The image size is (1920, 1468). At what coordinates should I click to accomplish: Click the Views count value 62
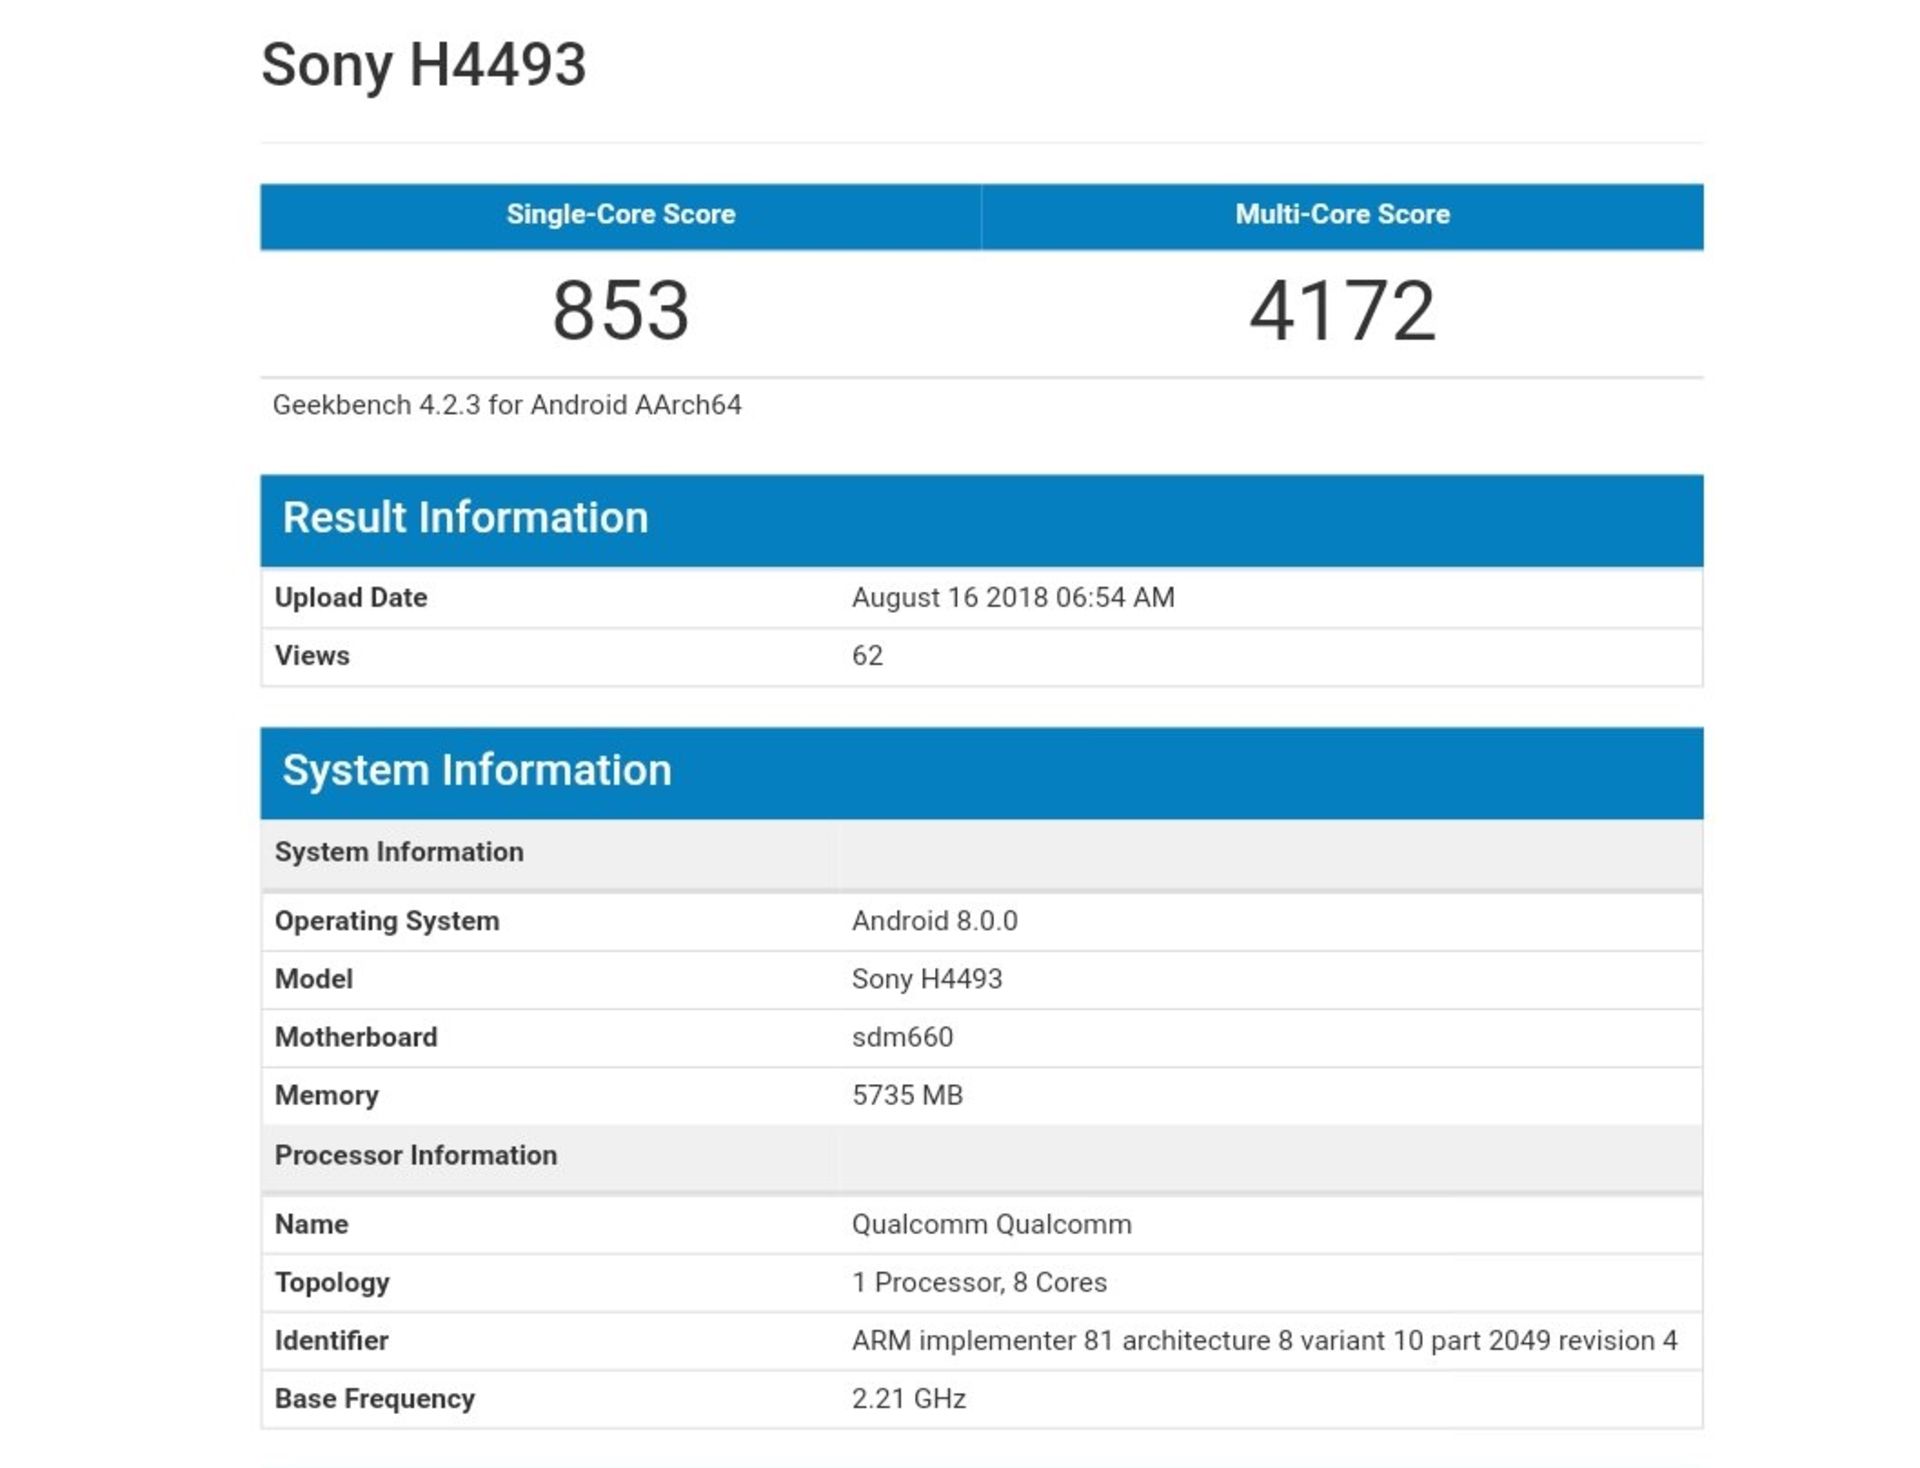point(867,655)
